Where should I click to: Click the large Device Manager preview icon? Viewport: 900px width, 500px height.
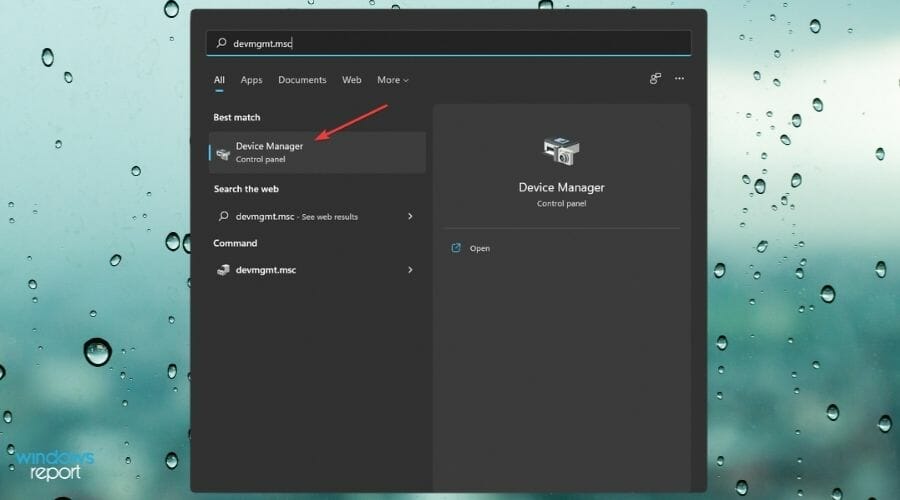tap(561, 152)
